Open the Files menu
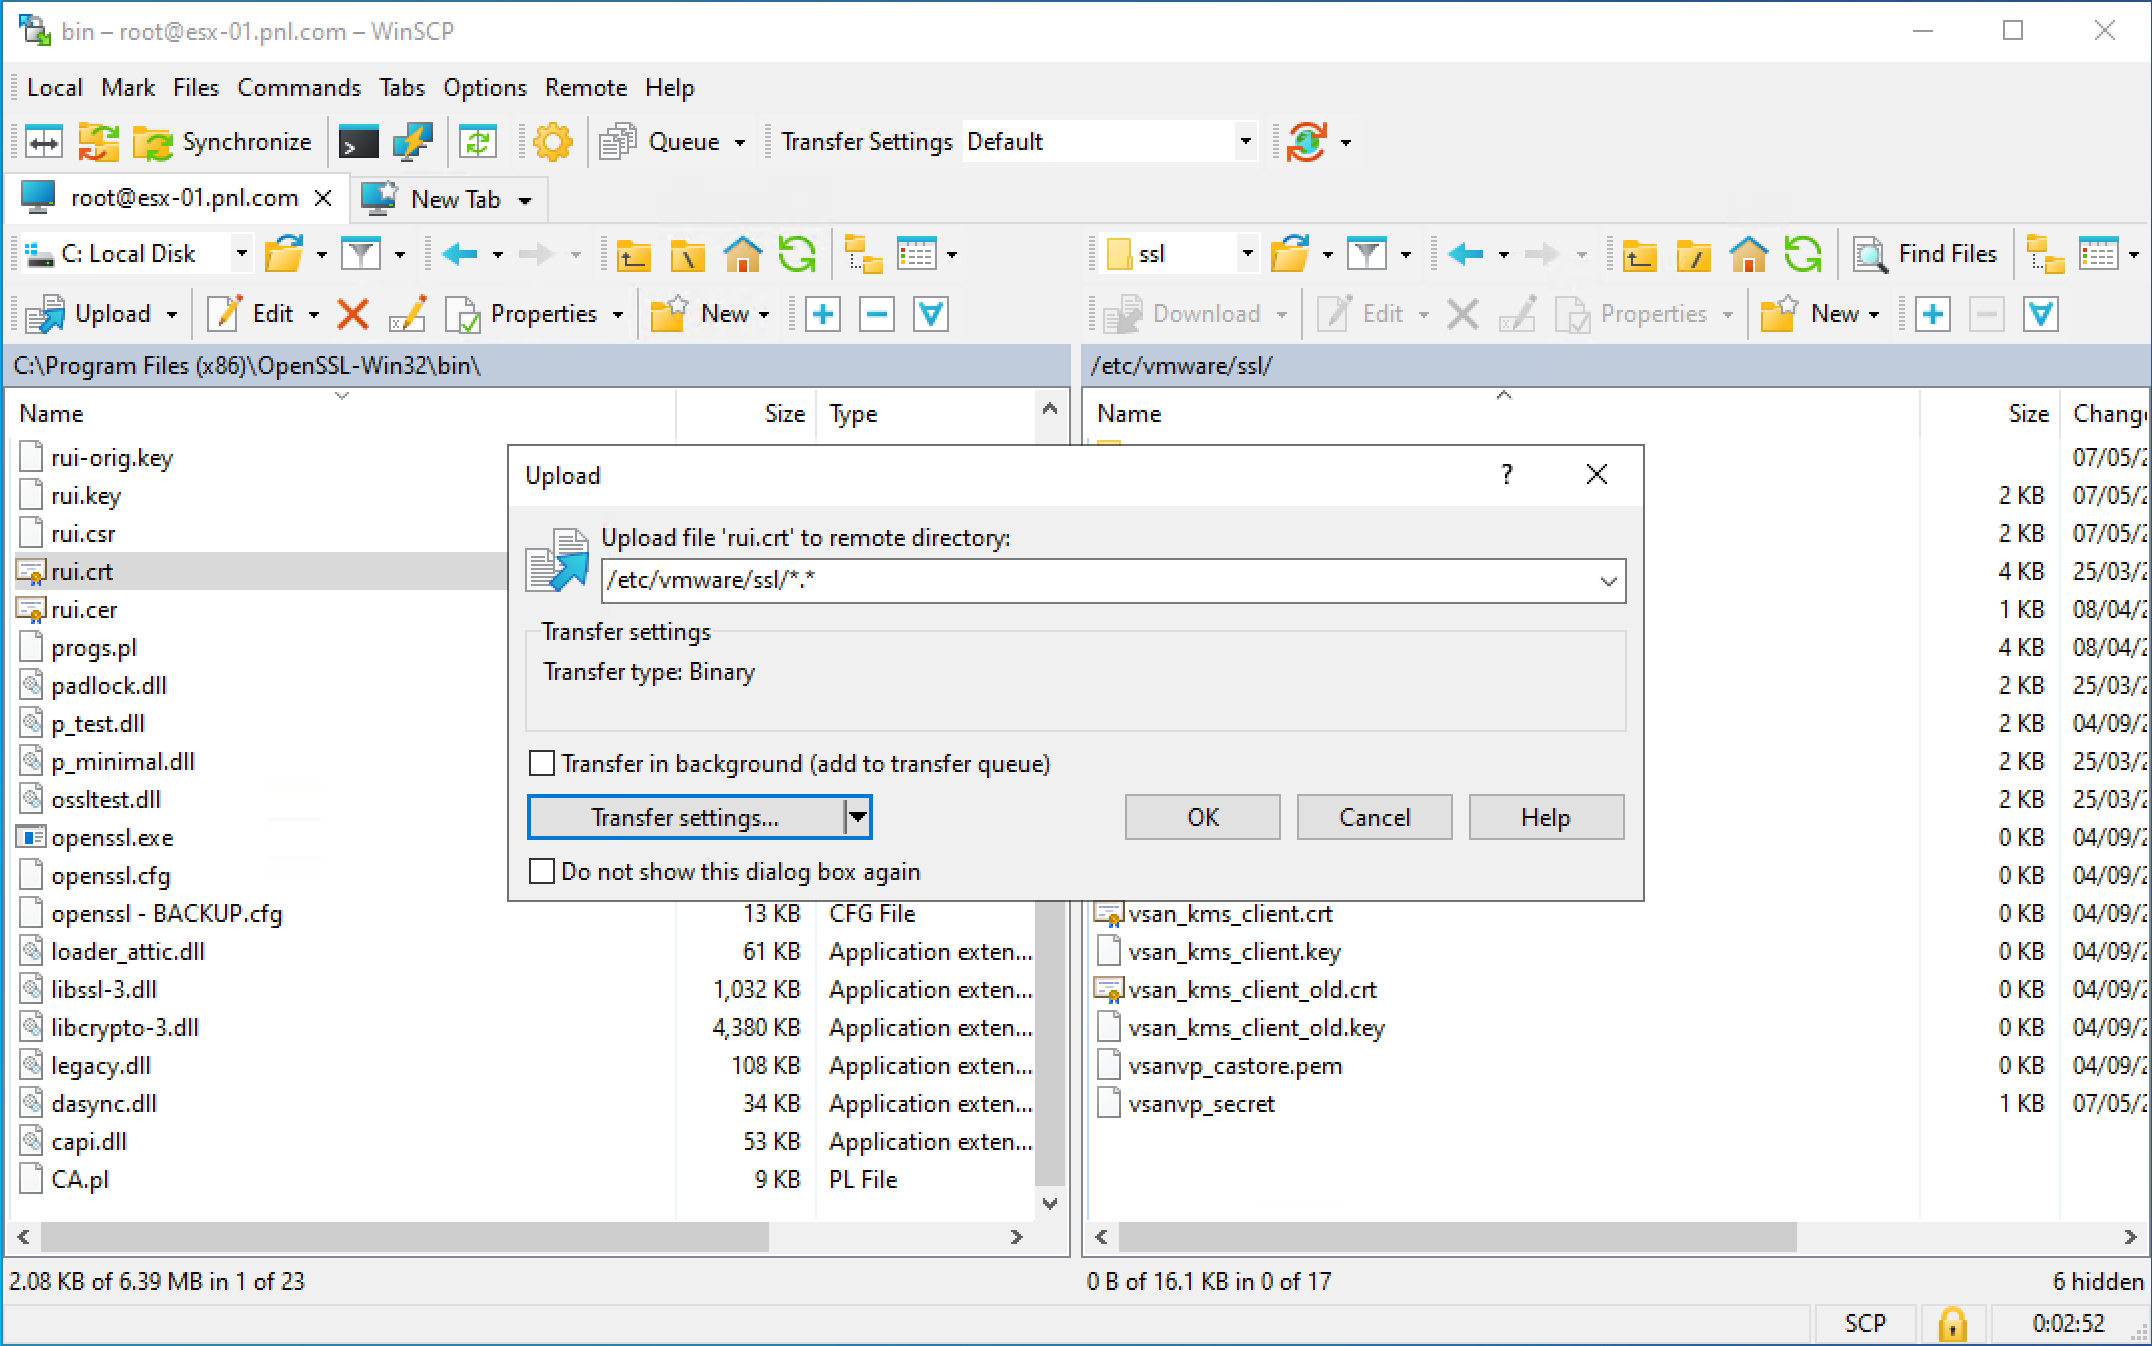Image resolution: width=2152 pixels, height=1346 pixels. coord(196,88)
